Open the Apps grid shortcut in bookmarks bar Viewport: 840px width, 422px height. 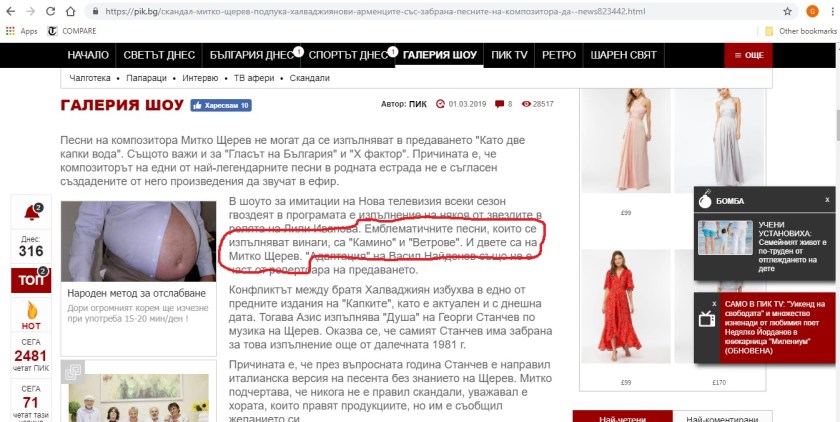(x=22, y=31)
